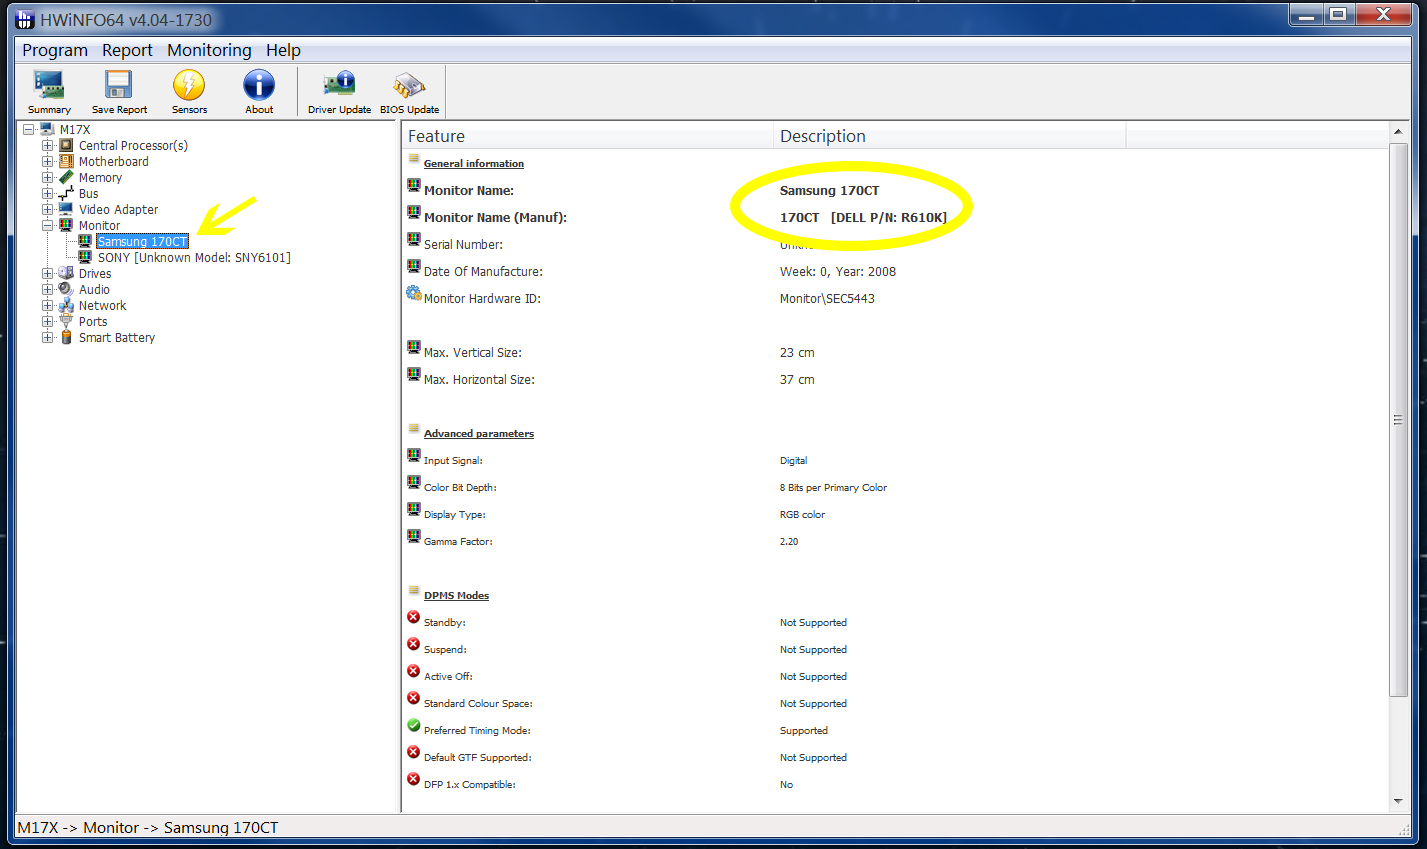The image size is (1427, 849).
Task: Click the Audio speaker icon
Action: (x=67, y=289)
